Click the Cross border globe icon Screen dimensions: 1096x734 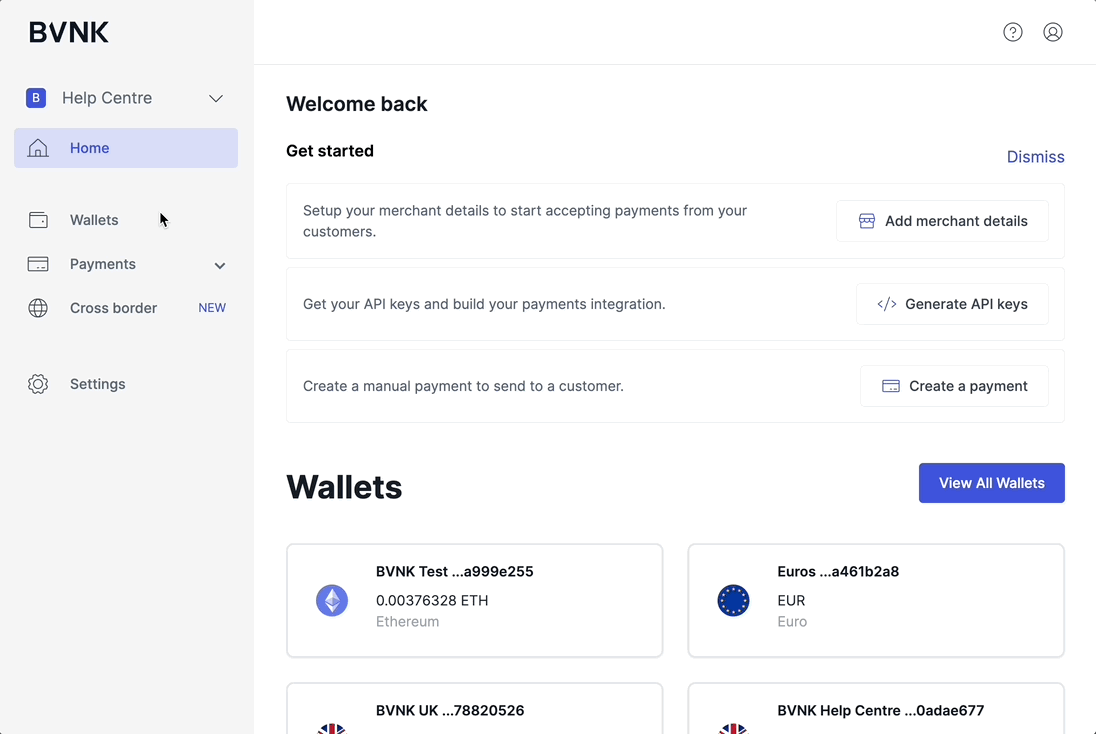tap(38, 308)
